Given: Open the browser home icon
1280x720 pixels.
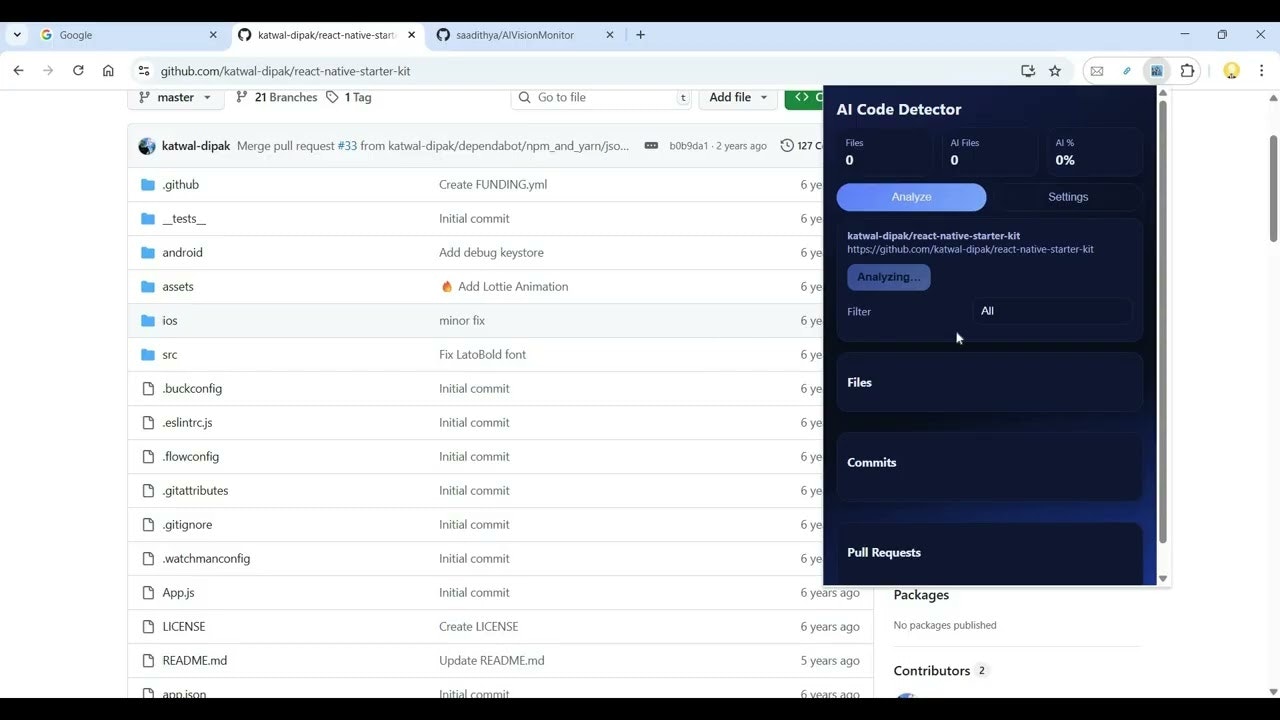Looking at the screenshot, I should pos(108,71).
